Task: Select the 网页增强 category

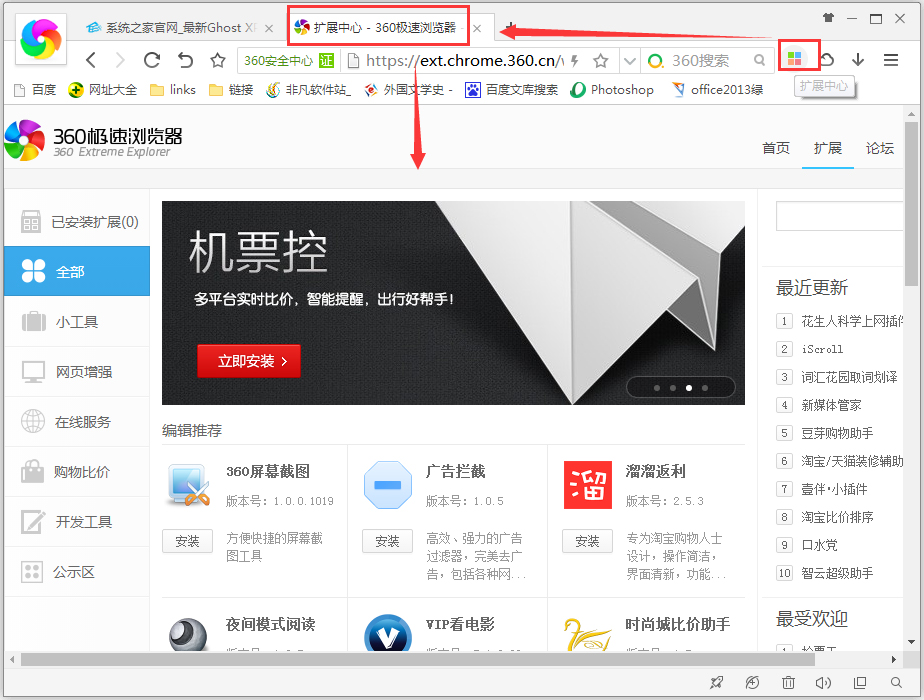Action: [77, 372]
